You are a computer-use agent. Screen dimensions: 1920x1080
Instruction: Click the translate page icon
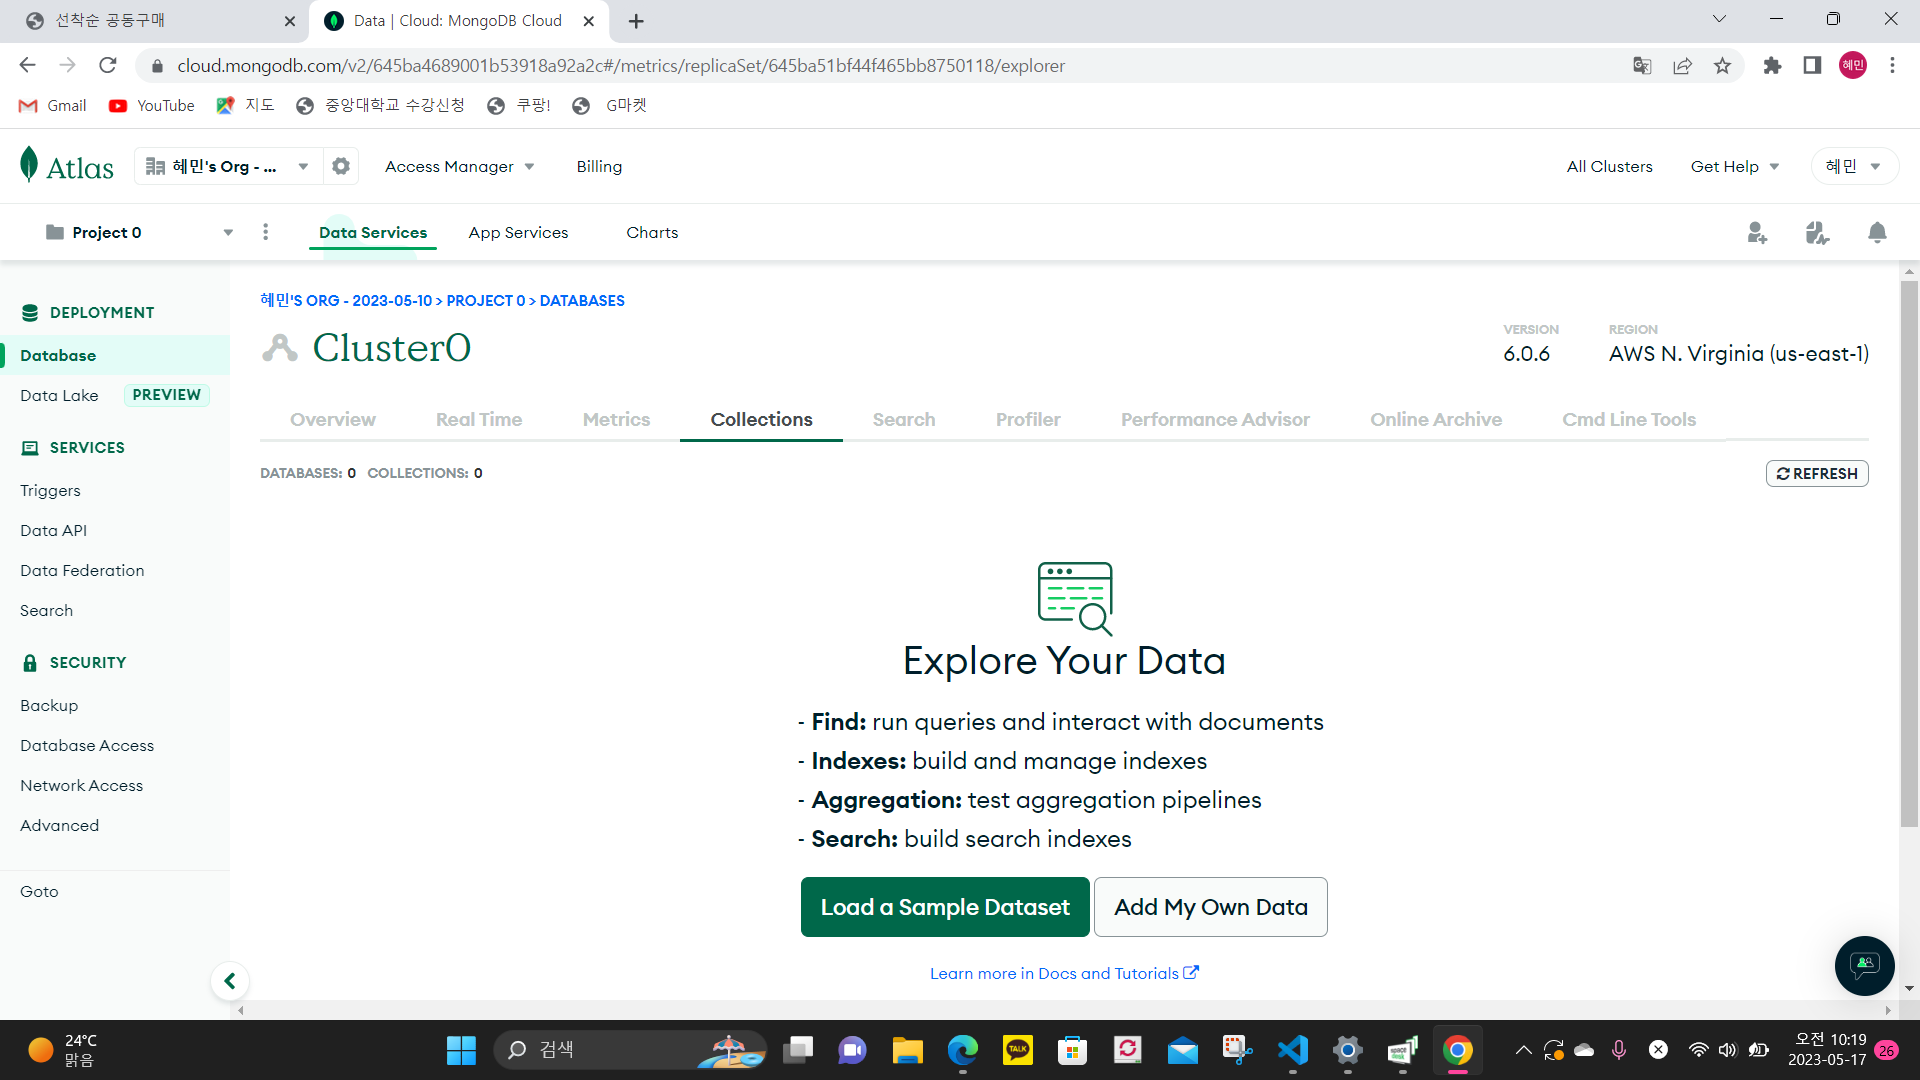click(x=1642, y=66)
